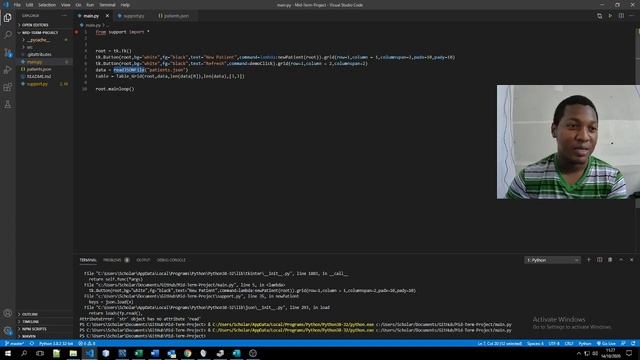The width and height of the screenshot is (640, 360).
Task: Open the Run and Debug view
Action: pos(8,70)
